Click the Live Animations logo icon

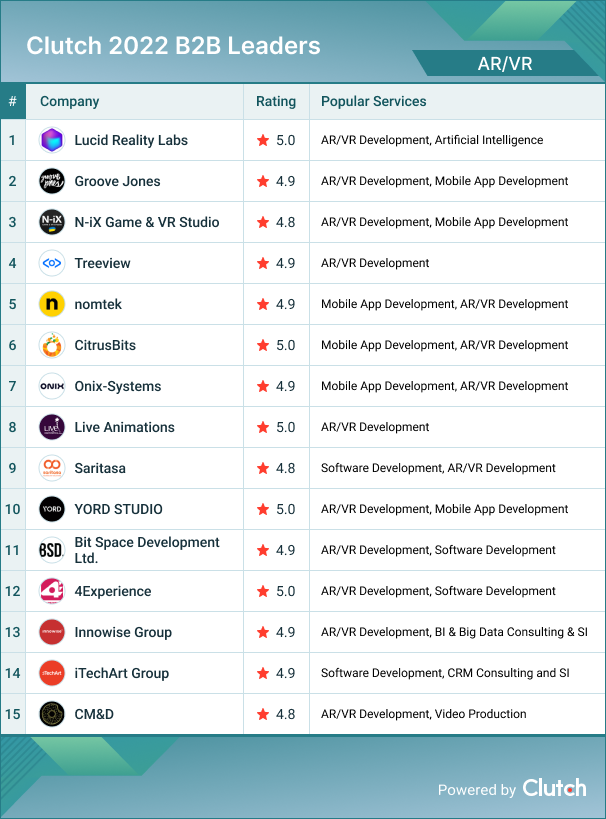tap(52, 427)
